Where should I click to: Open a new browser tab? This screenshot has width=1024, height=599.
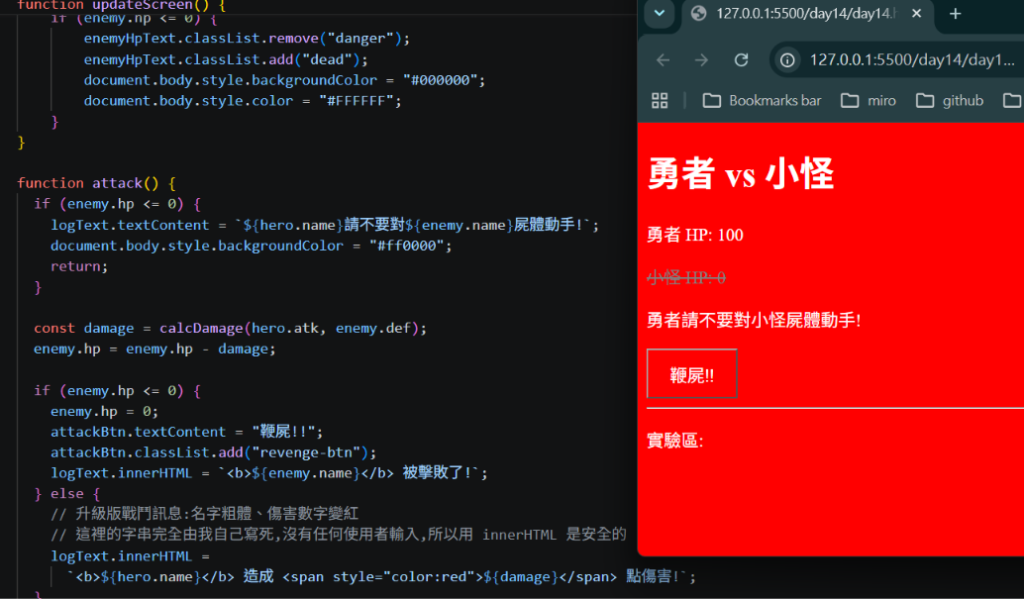(955, 14)
